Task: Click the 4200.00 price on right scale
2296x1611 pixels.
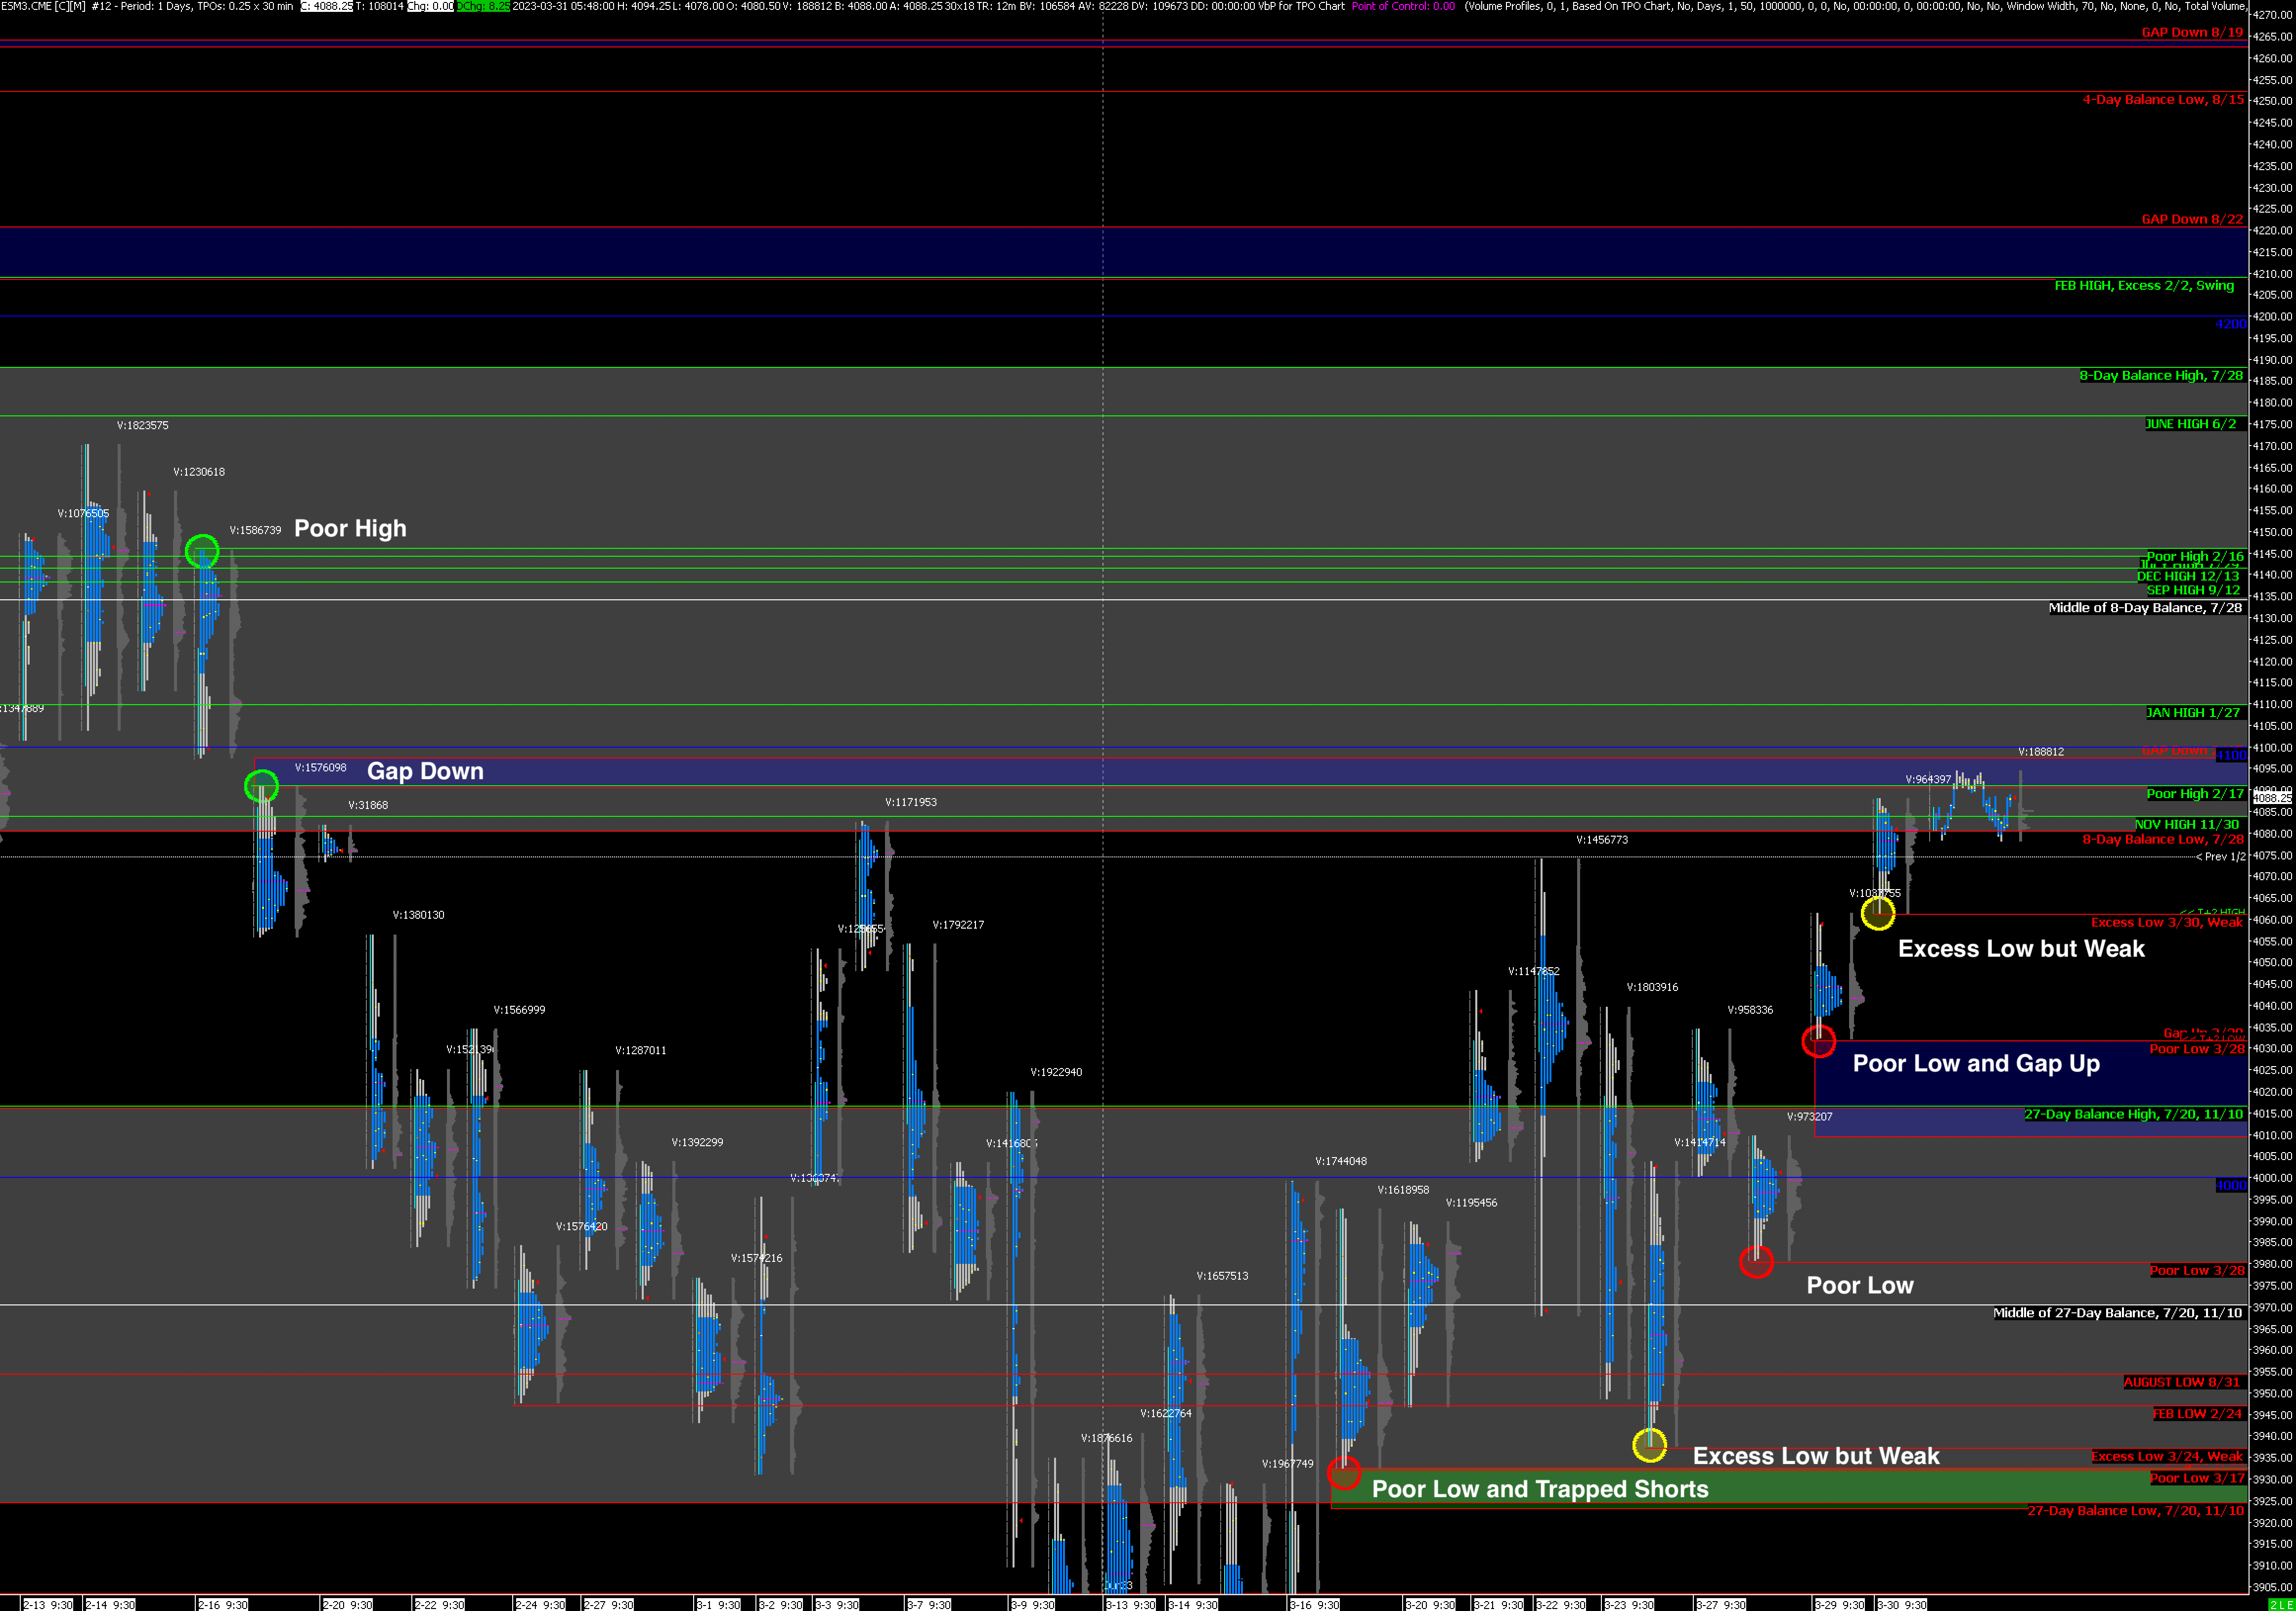Action: (2272, 317)
